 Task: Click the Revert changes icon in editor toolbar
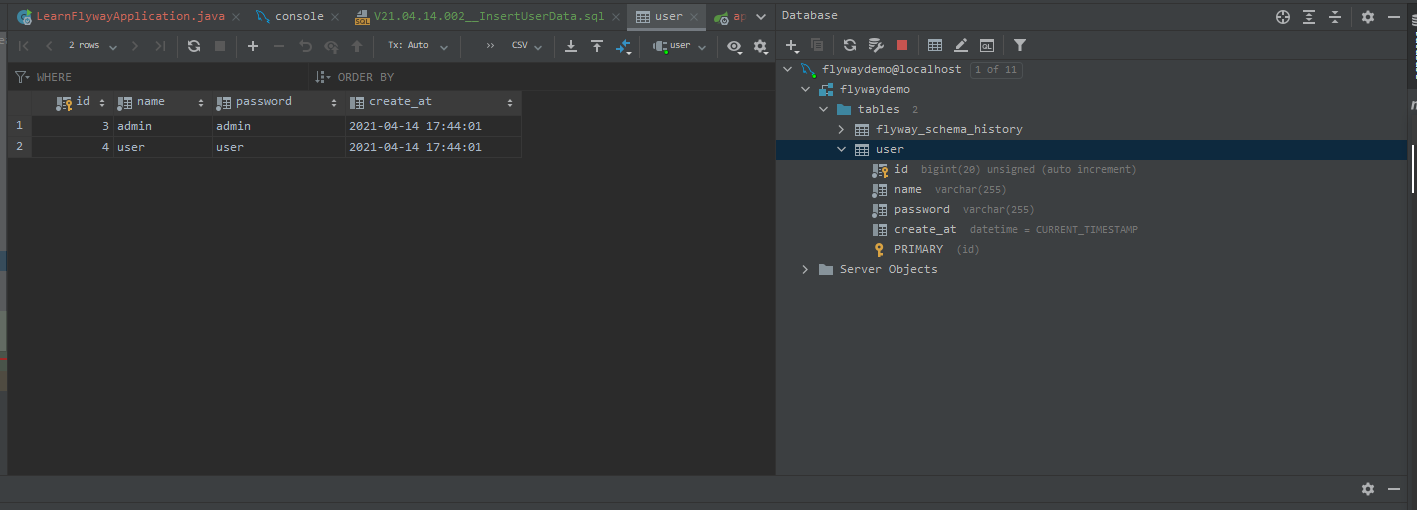click(x=305, y=46)
